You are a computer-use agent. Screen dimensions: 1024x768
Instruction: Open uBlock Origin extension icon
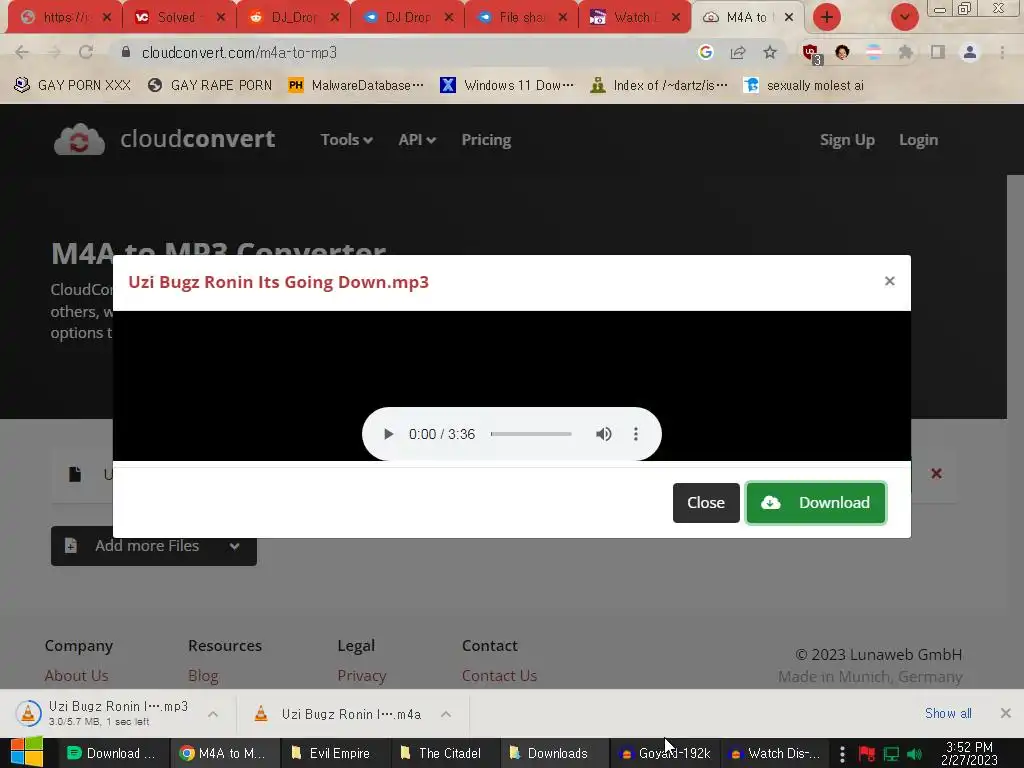[811, 53]
